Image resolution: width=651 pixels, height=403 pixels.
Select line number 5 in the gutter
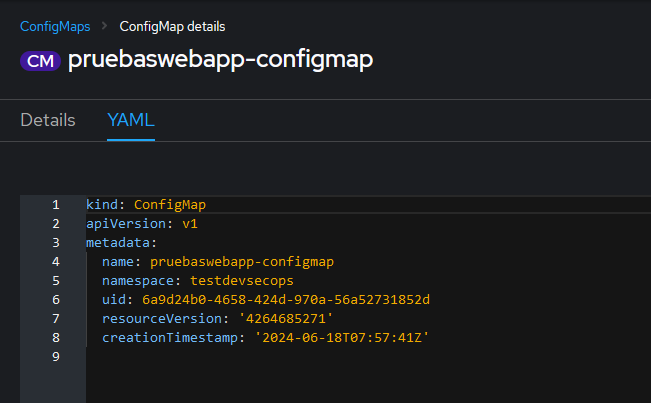pos(56,281)
